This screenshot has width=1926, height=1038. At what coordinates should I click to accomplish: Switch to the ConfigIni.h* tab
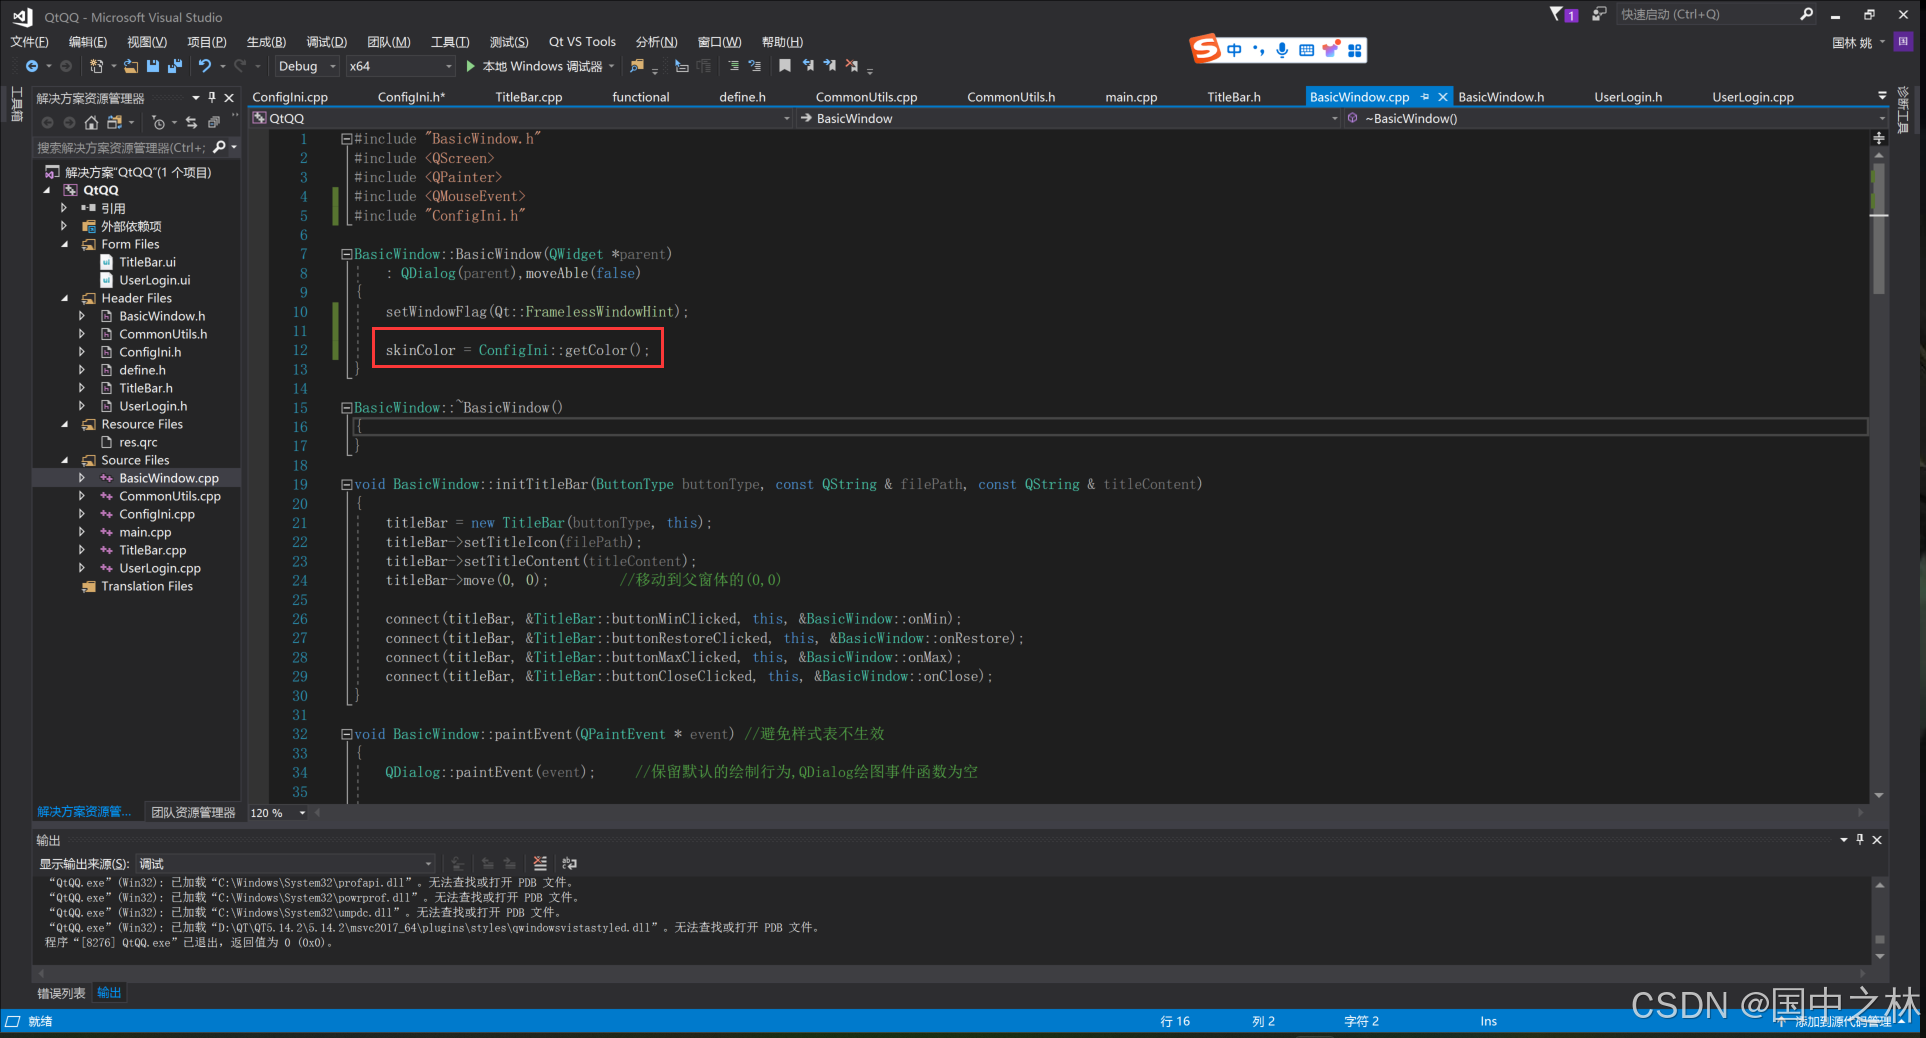411,97
